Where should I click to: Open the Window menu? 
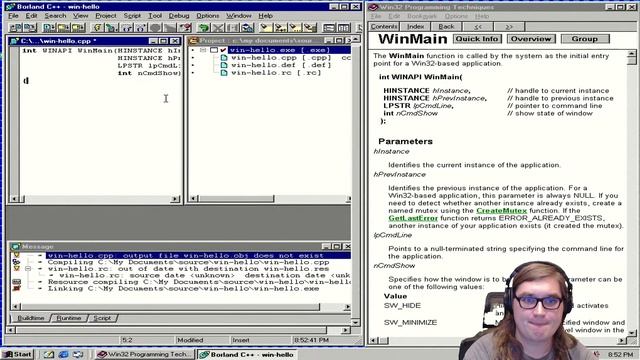239,16
